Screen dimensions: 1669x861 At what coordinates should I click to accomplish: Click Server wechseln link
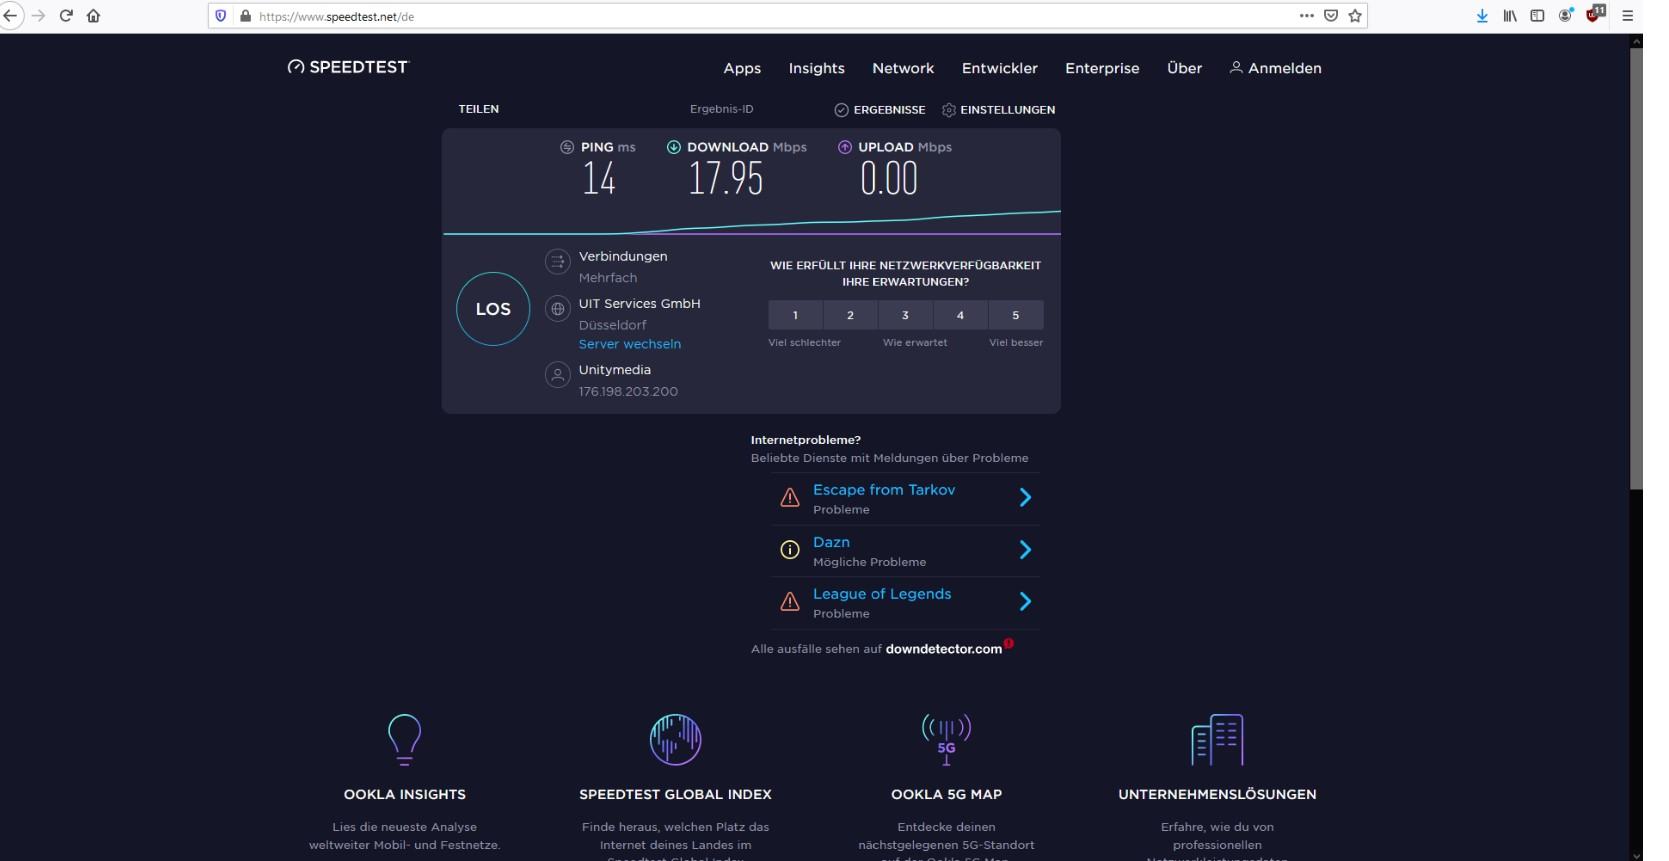coord(630,344)
